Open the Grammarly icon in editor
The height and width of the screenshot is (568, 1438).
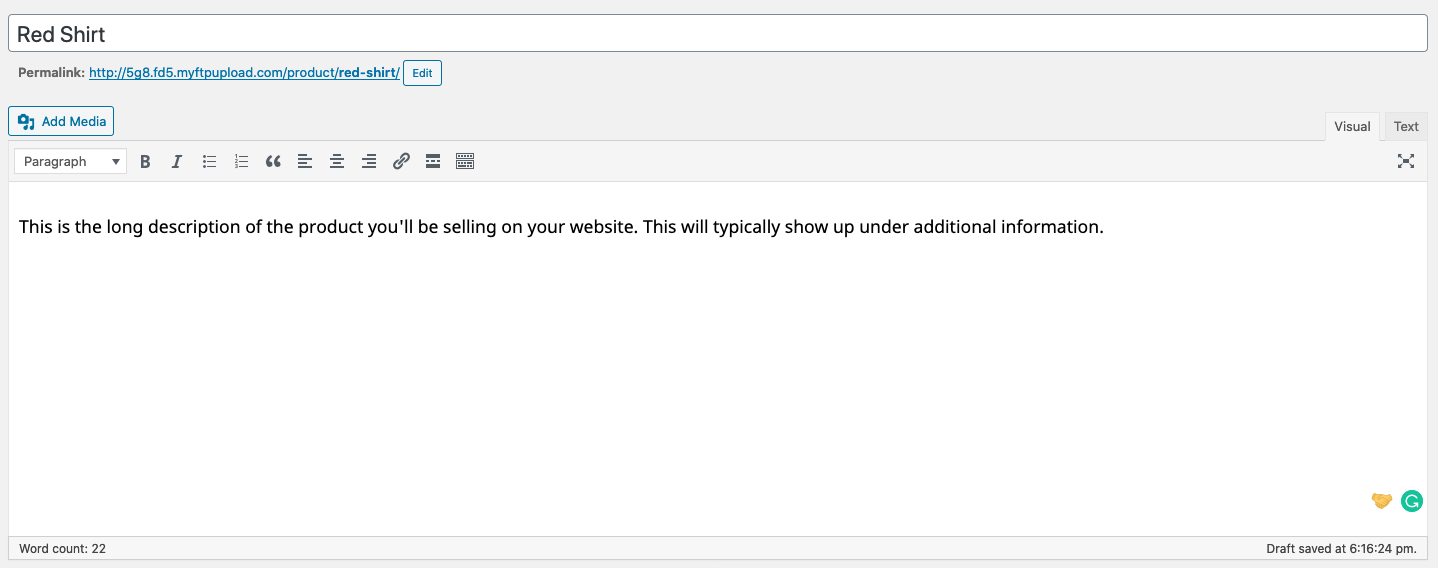[x=1412, y=501]
